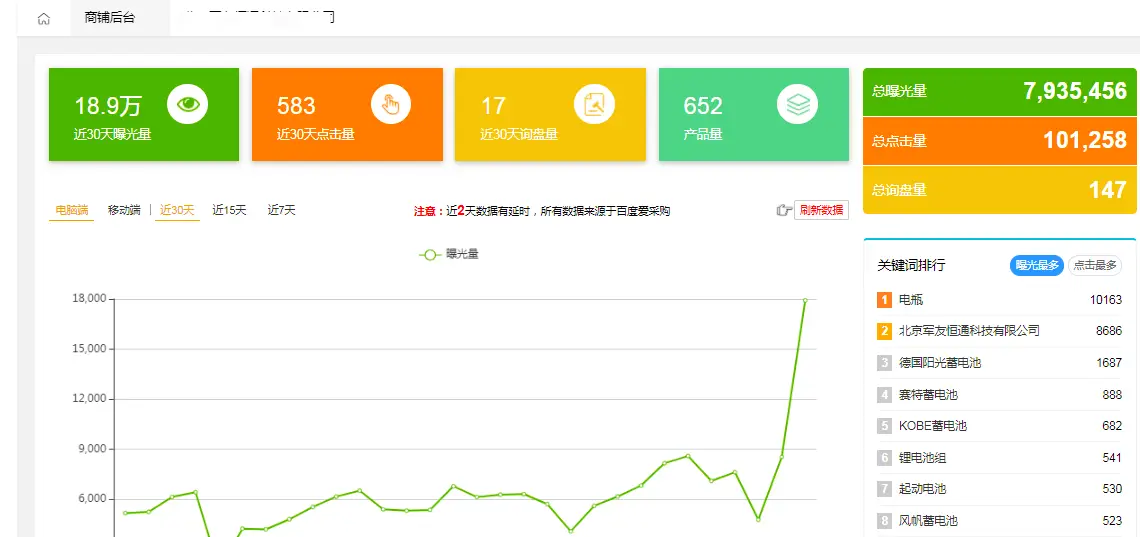Click keyword 电瓶 ranked first
The width and height of the screenshot is (1140, 537).
click(x=911, y=299)
